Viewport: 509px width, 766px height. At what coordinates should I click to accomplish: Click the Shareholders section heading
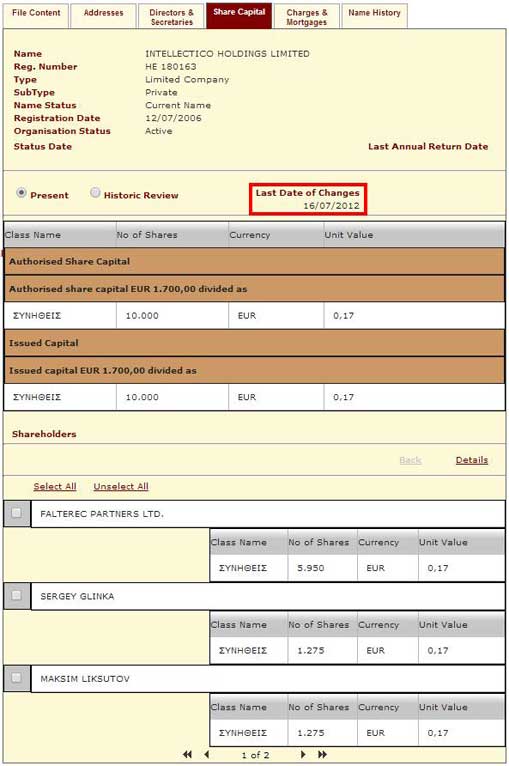(44, 434)
